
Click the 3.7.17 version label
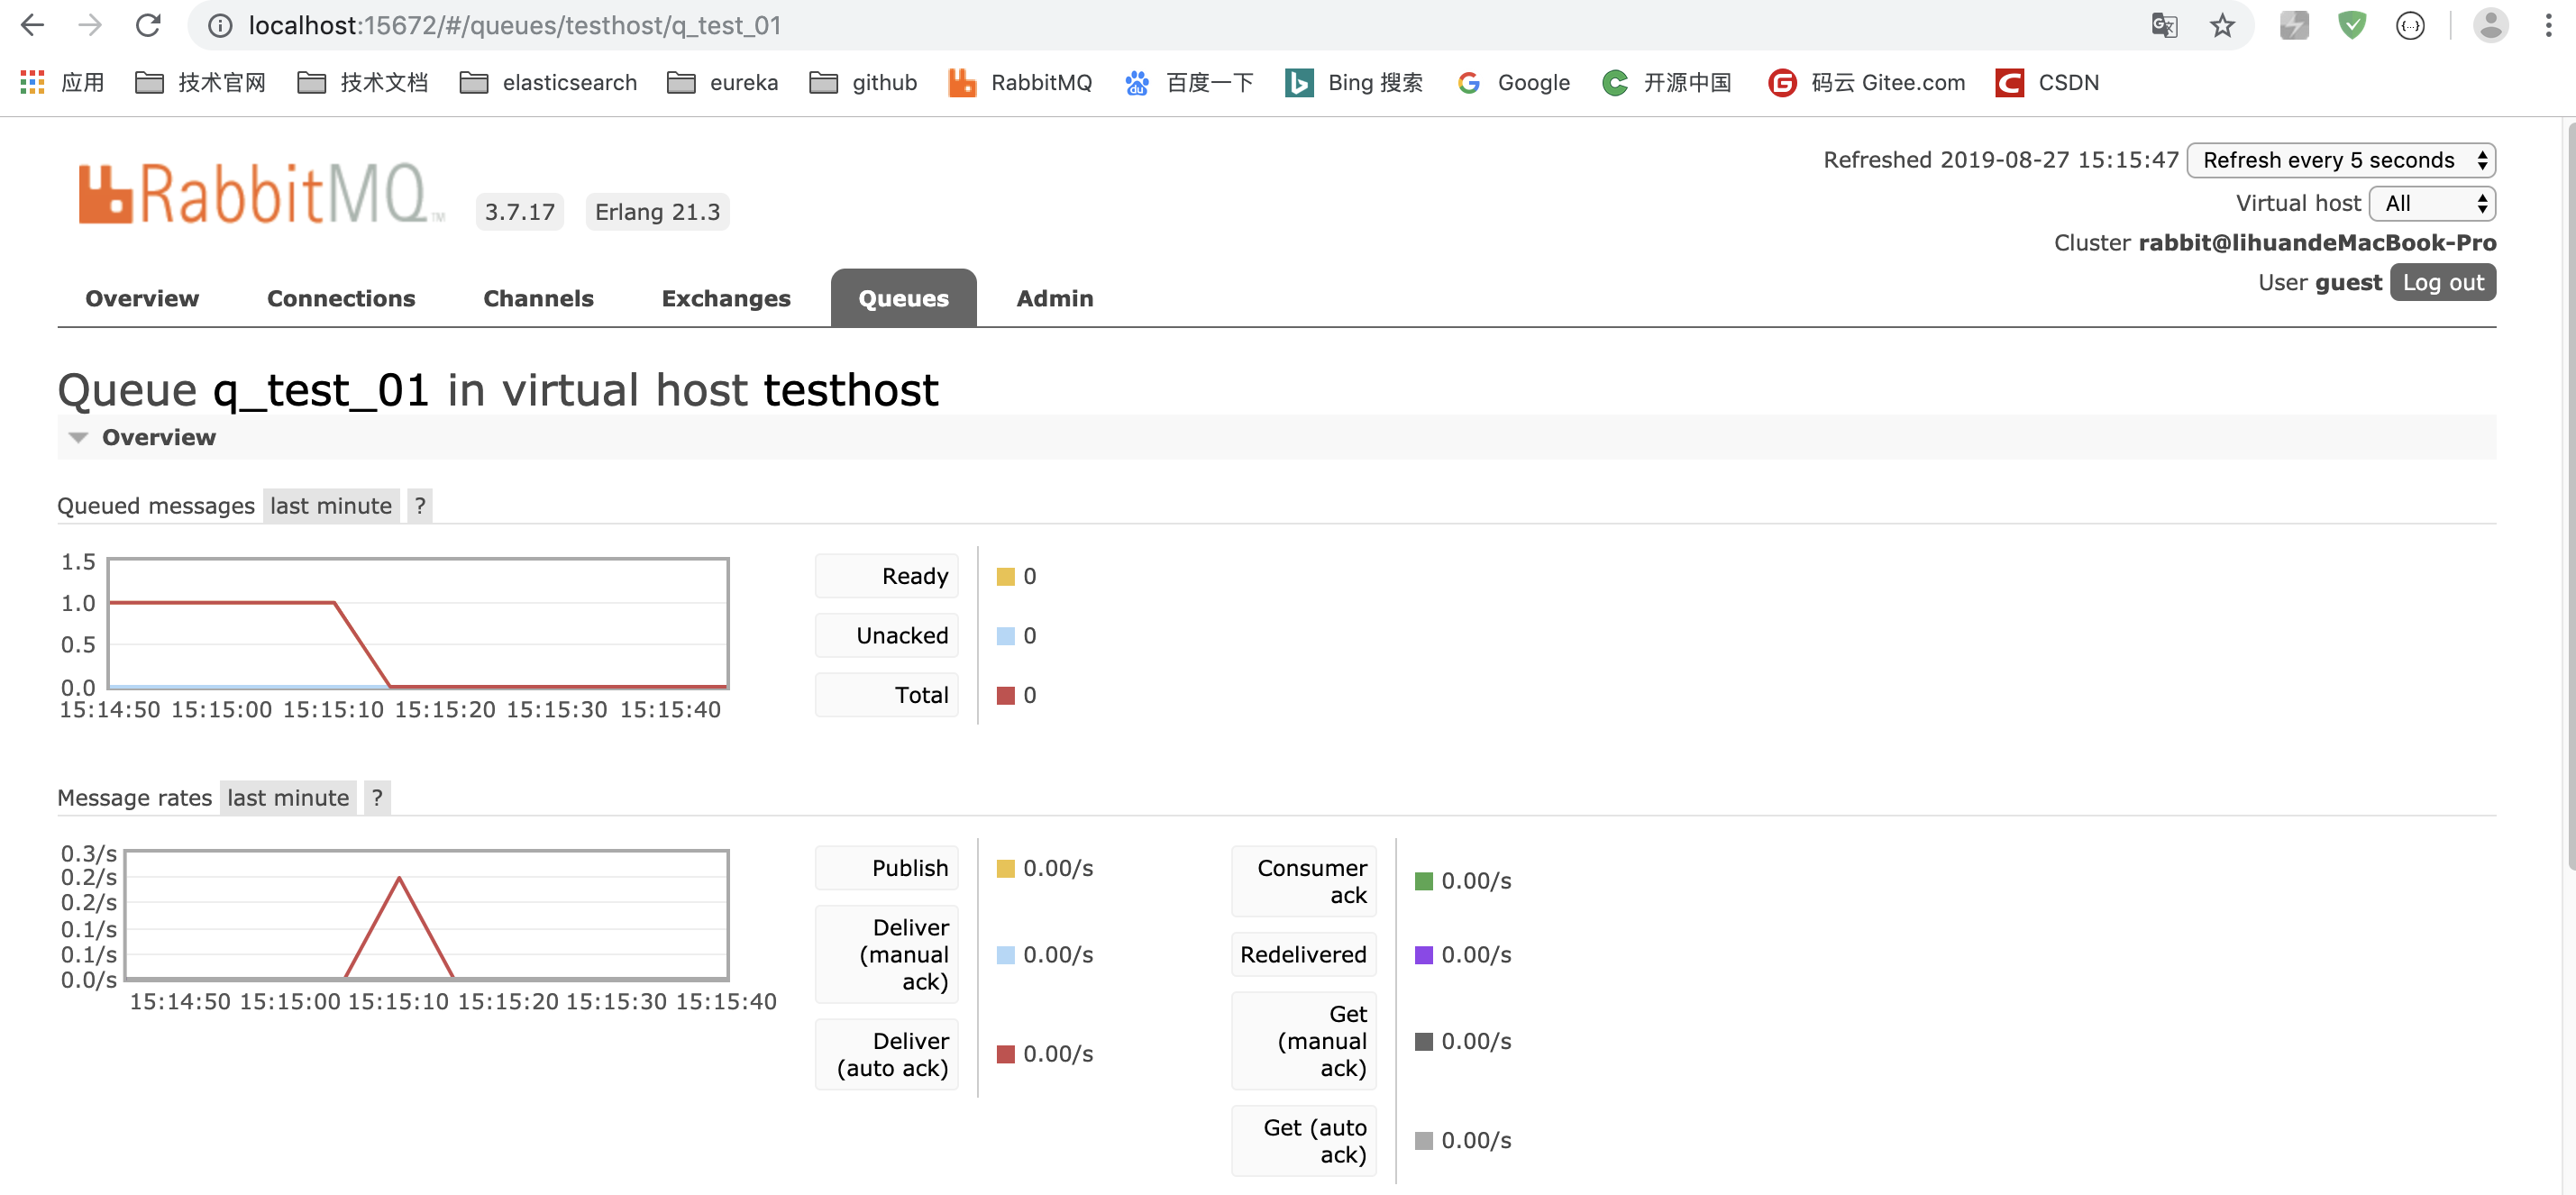pos(520,212)
